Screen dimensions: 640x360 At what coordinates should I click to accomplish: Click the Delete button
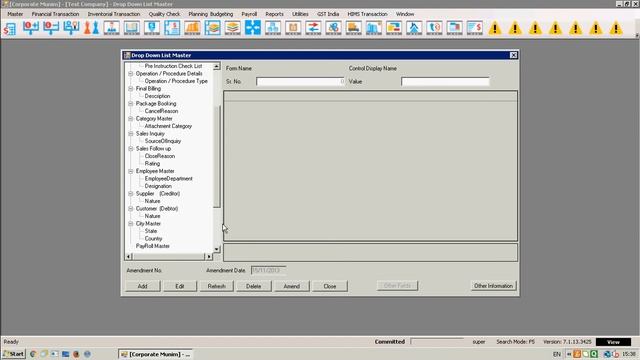[x=253, y=286]
